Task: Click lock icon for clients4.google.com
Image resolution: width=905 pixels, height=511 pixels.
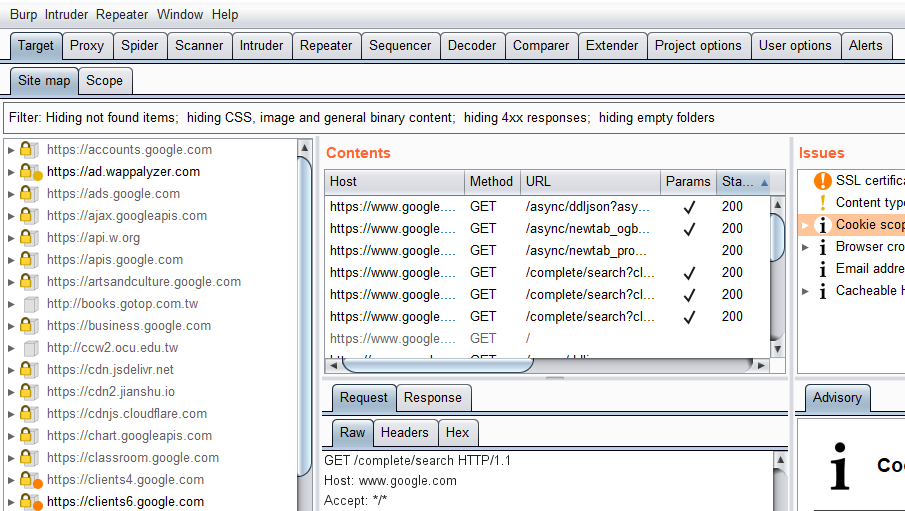Action: click(30, 479)
